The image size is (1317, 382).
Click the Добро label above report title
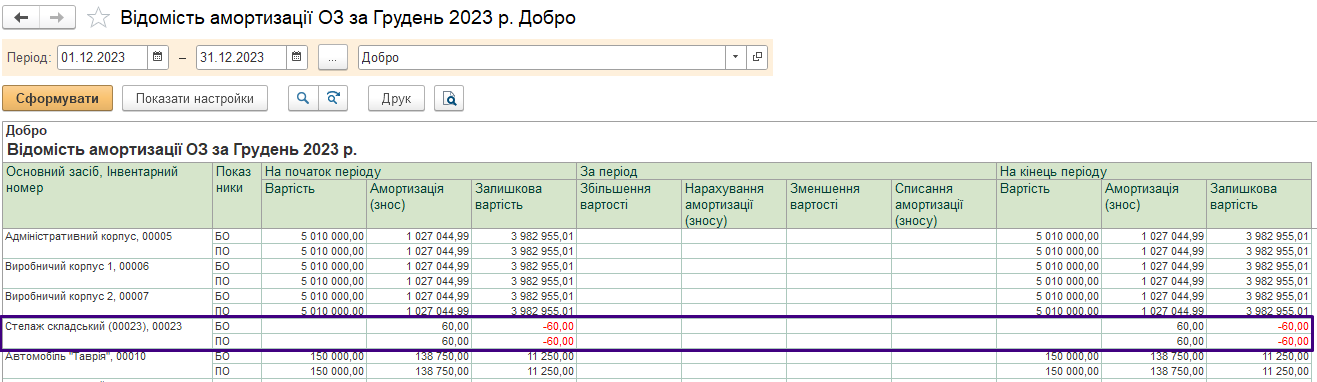[x=26, y=130]
